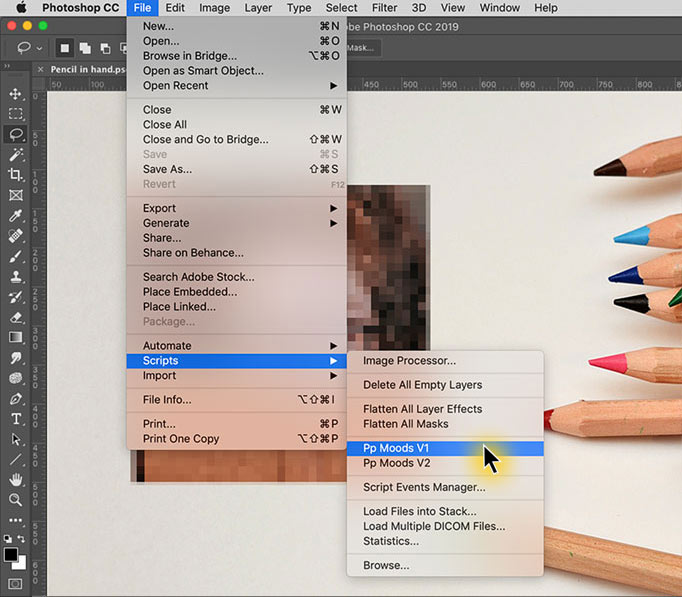Image resolution: width=682 pixels, height=597 pixels.
Task: Select the Clone Stamp tool
Action: (16, 276)
